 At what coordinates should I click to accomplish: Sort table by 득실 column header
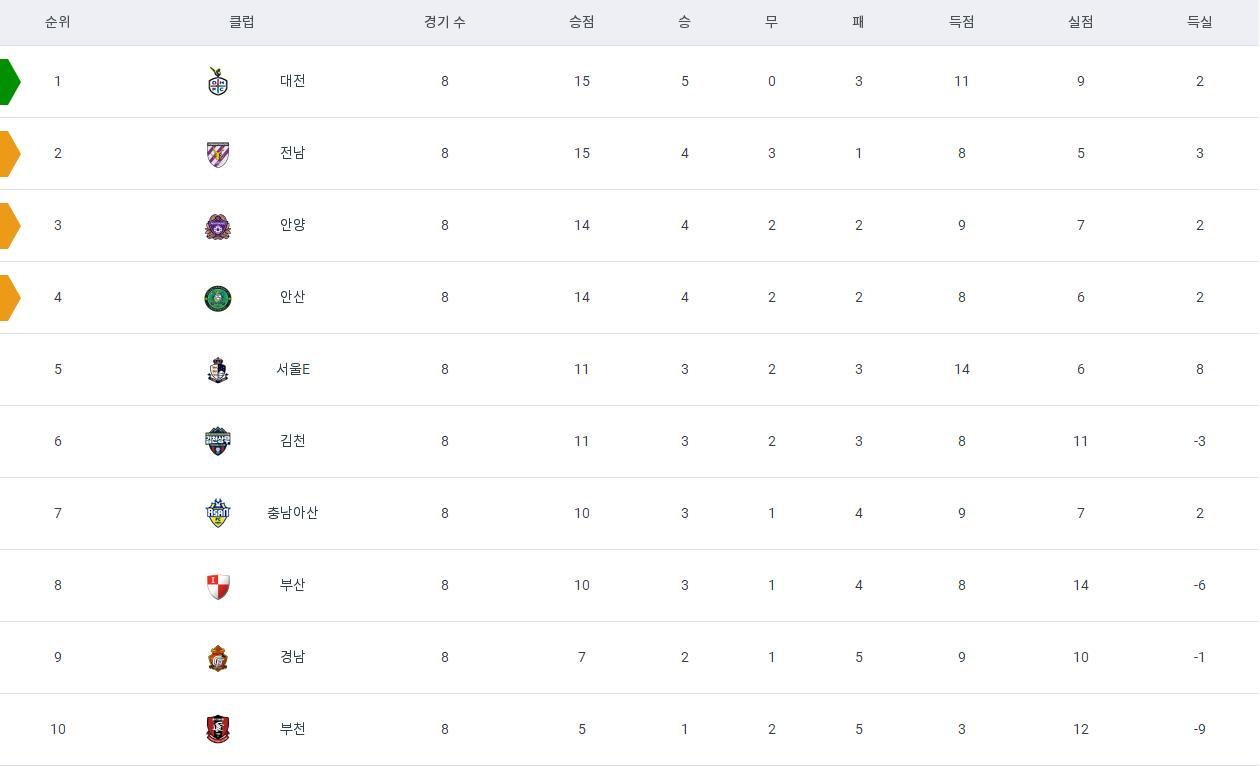coord(1200,22)
